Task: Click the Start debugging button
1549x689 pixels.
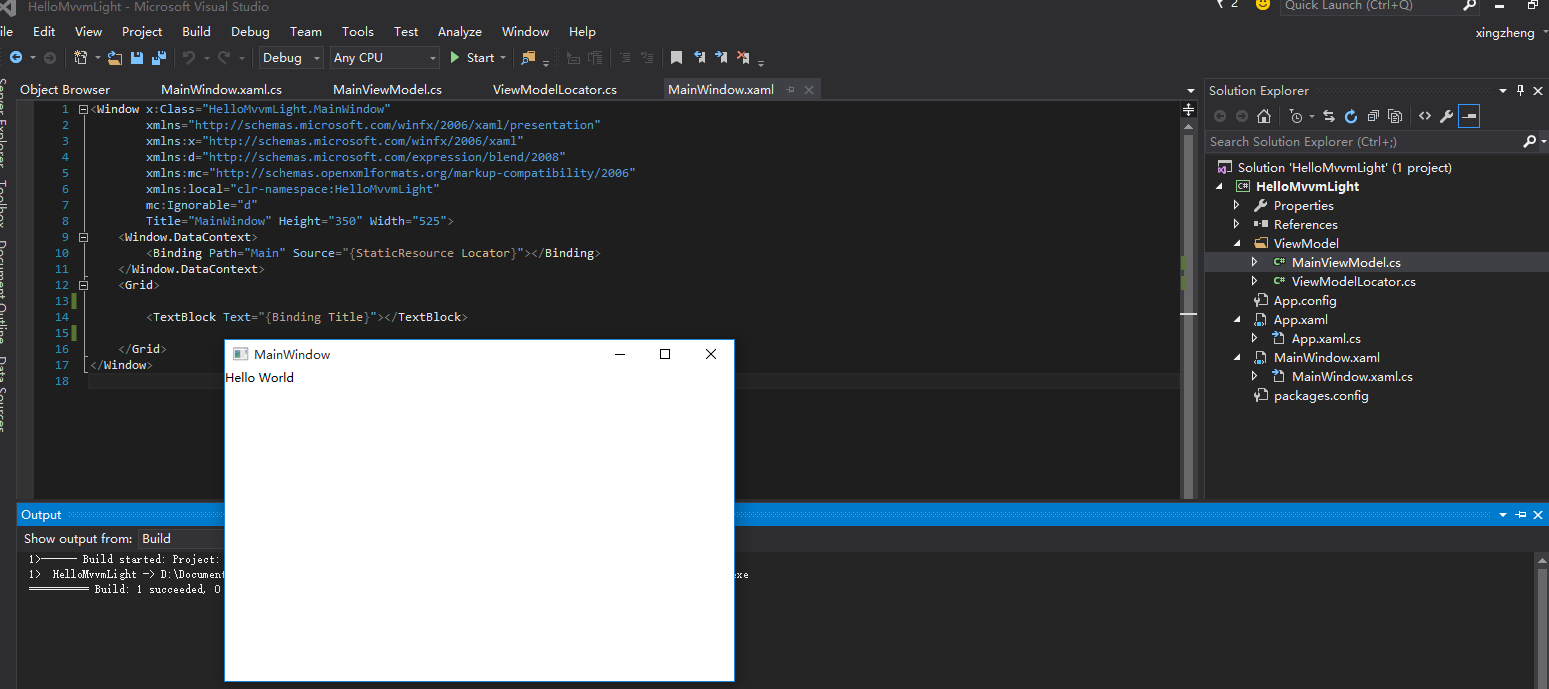Action: pos(472,58)
